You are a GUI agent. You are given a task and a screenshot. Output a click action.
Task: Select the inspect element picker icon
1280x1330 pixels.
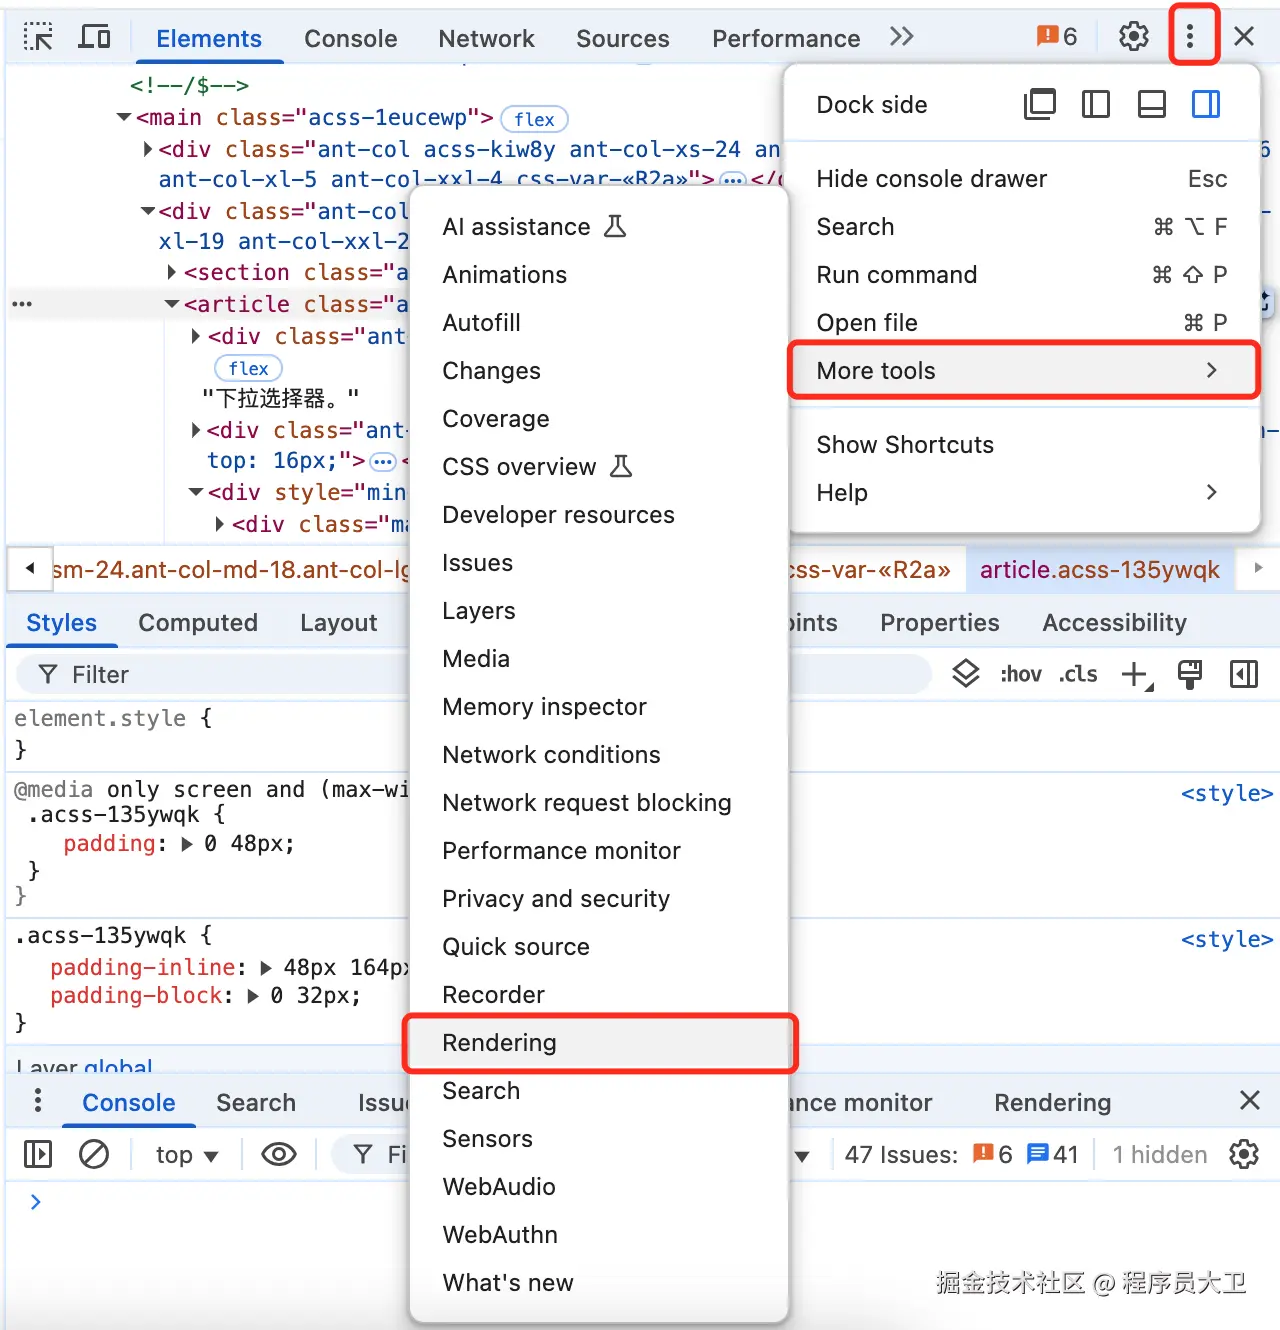(x=38, y=38)
